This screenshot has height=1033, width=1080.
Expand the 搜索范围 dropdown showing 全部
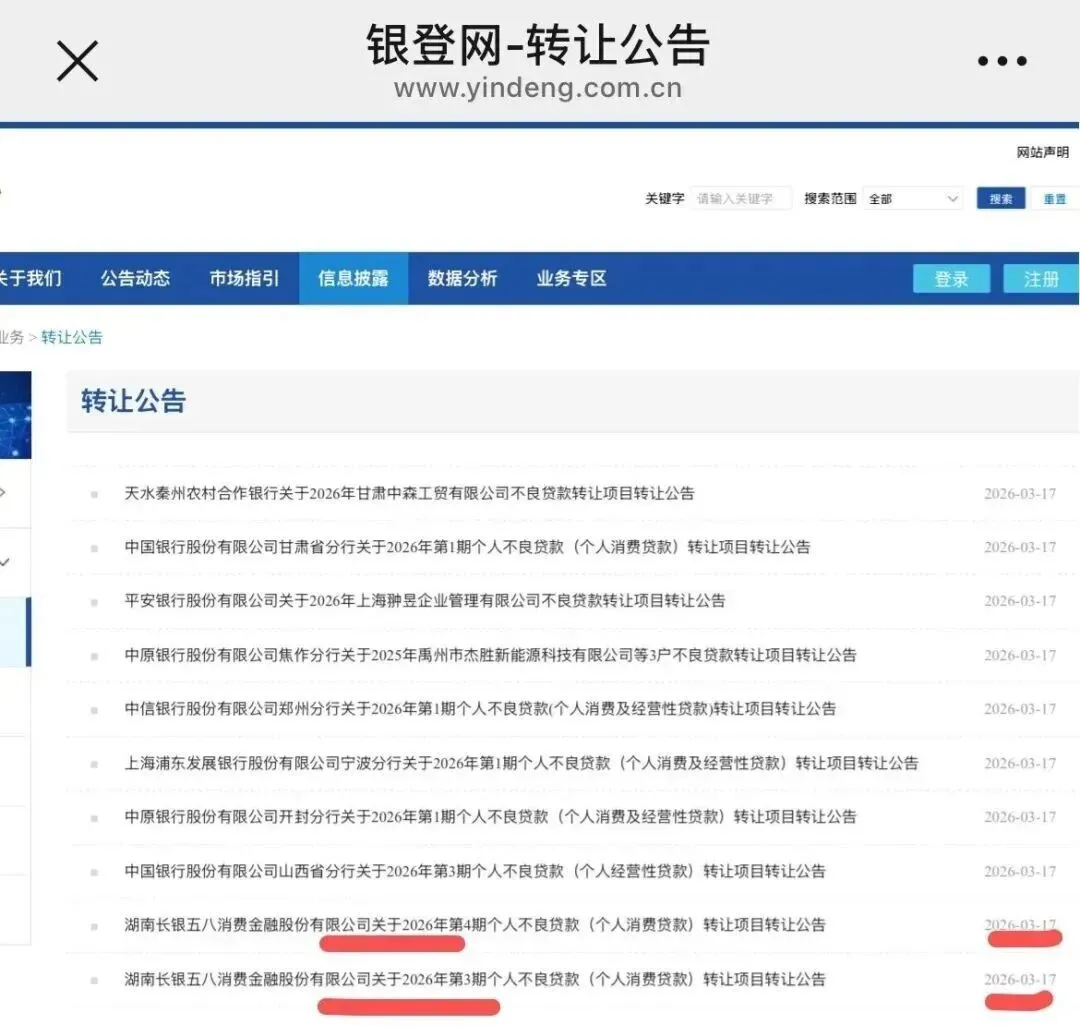tap(913, 198)
